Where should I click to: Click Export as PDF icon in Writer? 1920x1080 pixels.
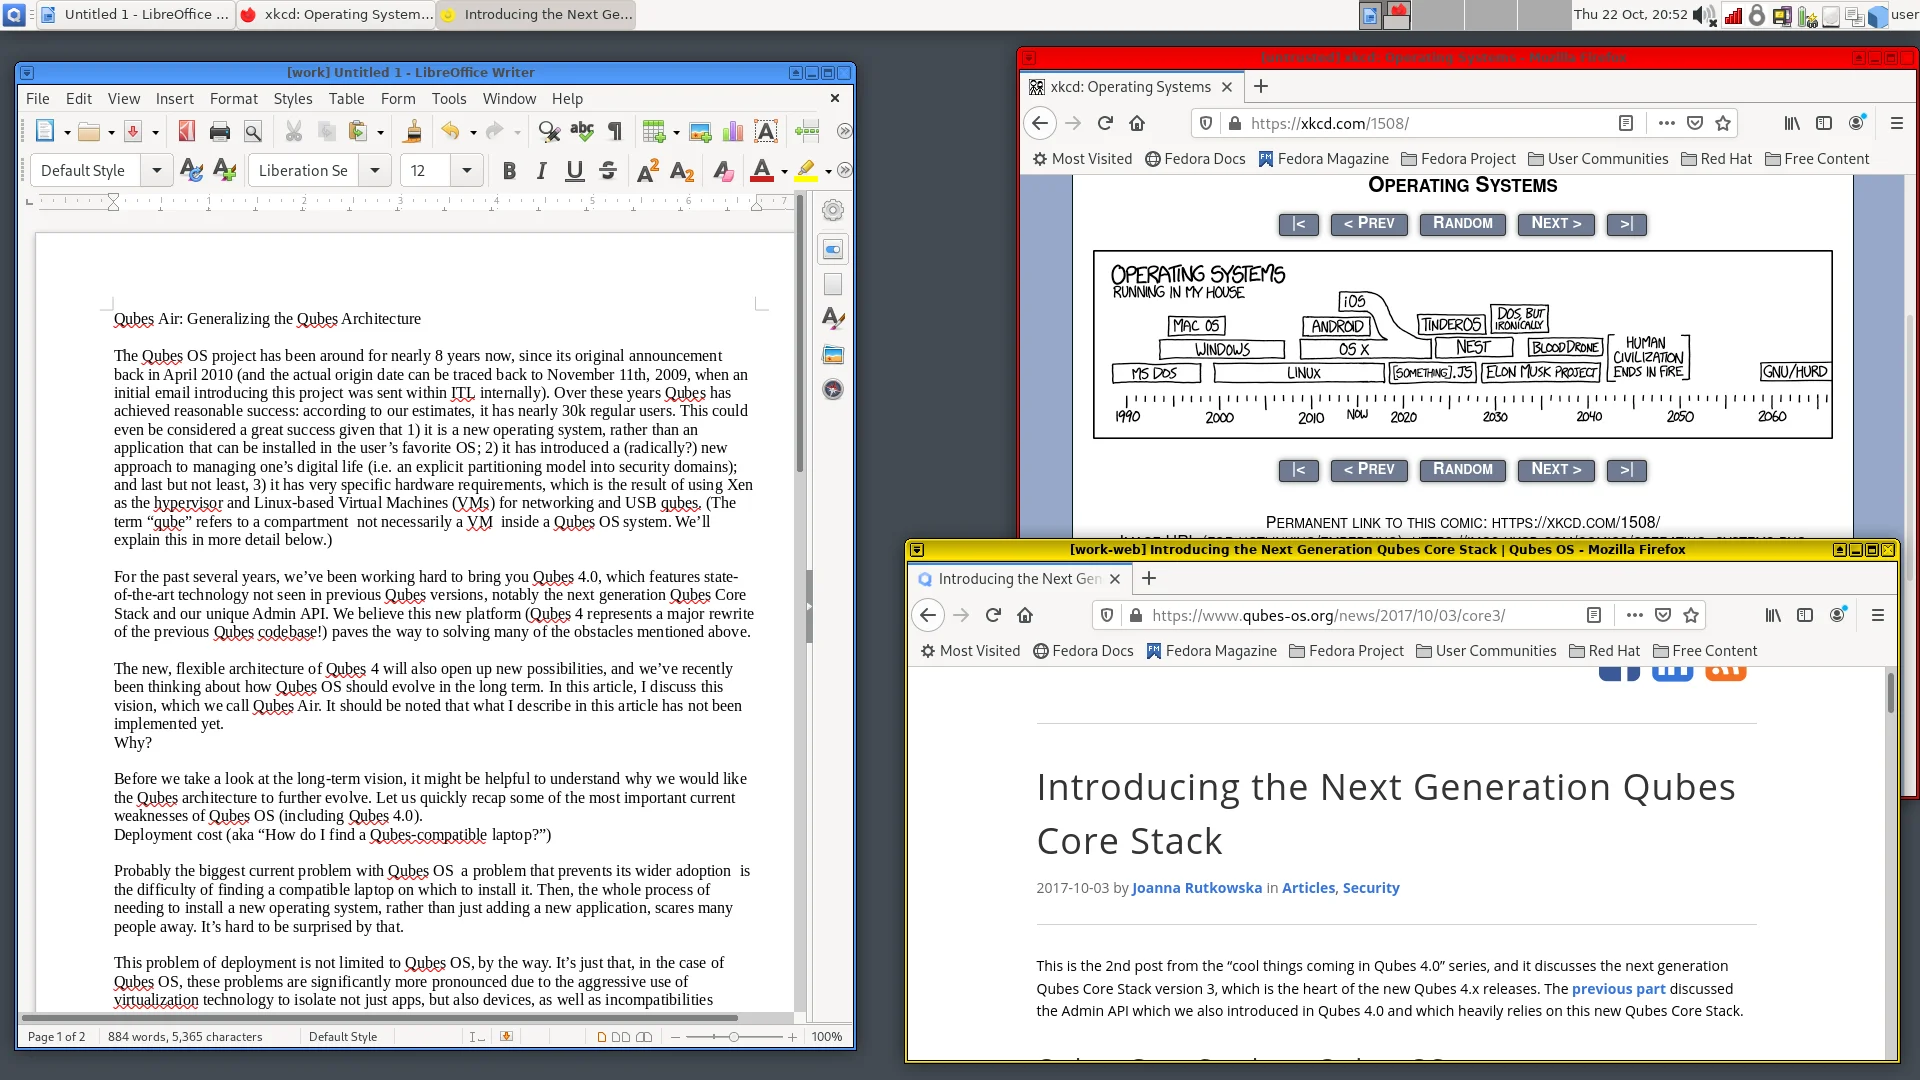(186, 131)
